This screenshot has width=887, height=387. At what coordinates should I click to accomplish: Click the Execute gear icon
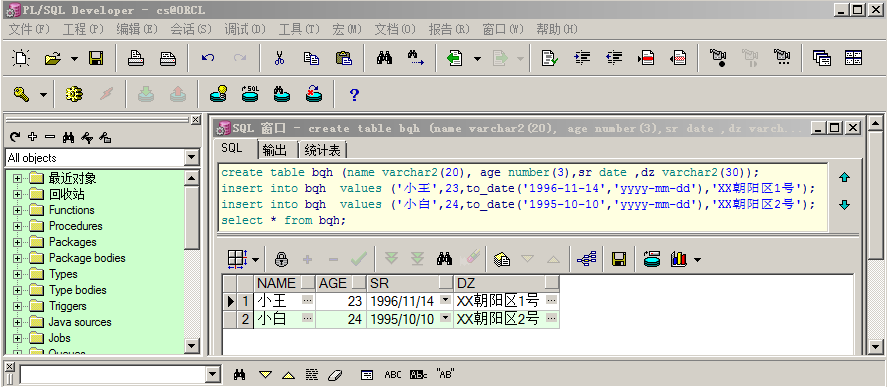(74, 94)
